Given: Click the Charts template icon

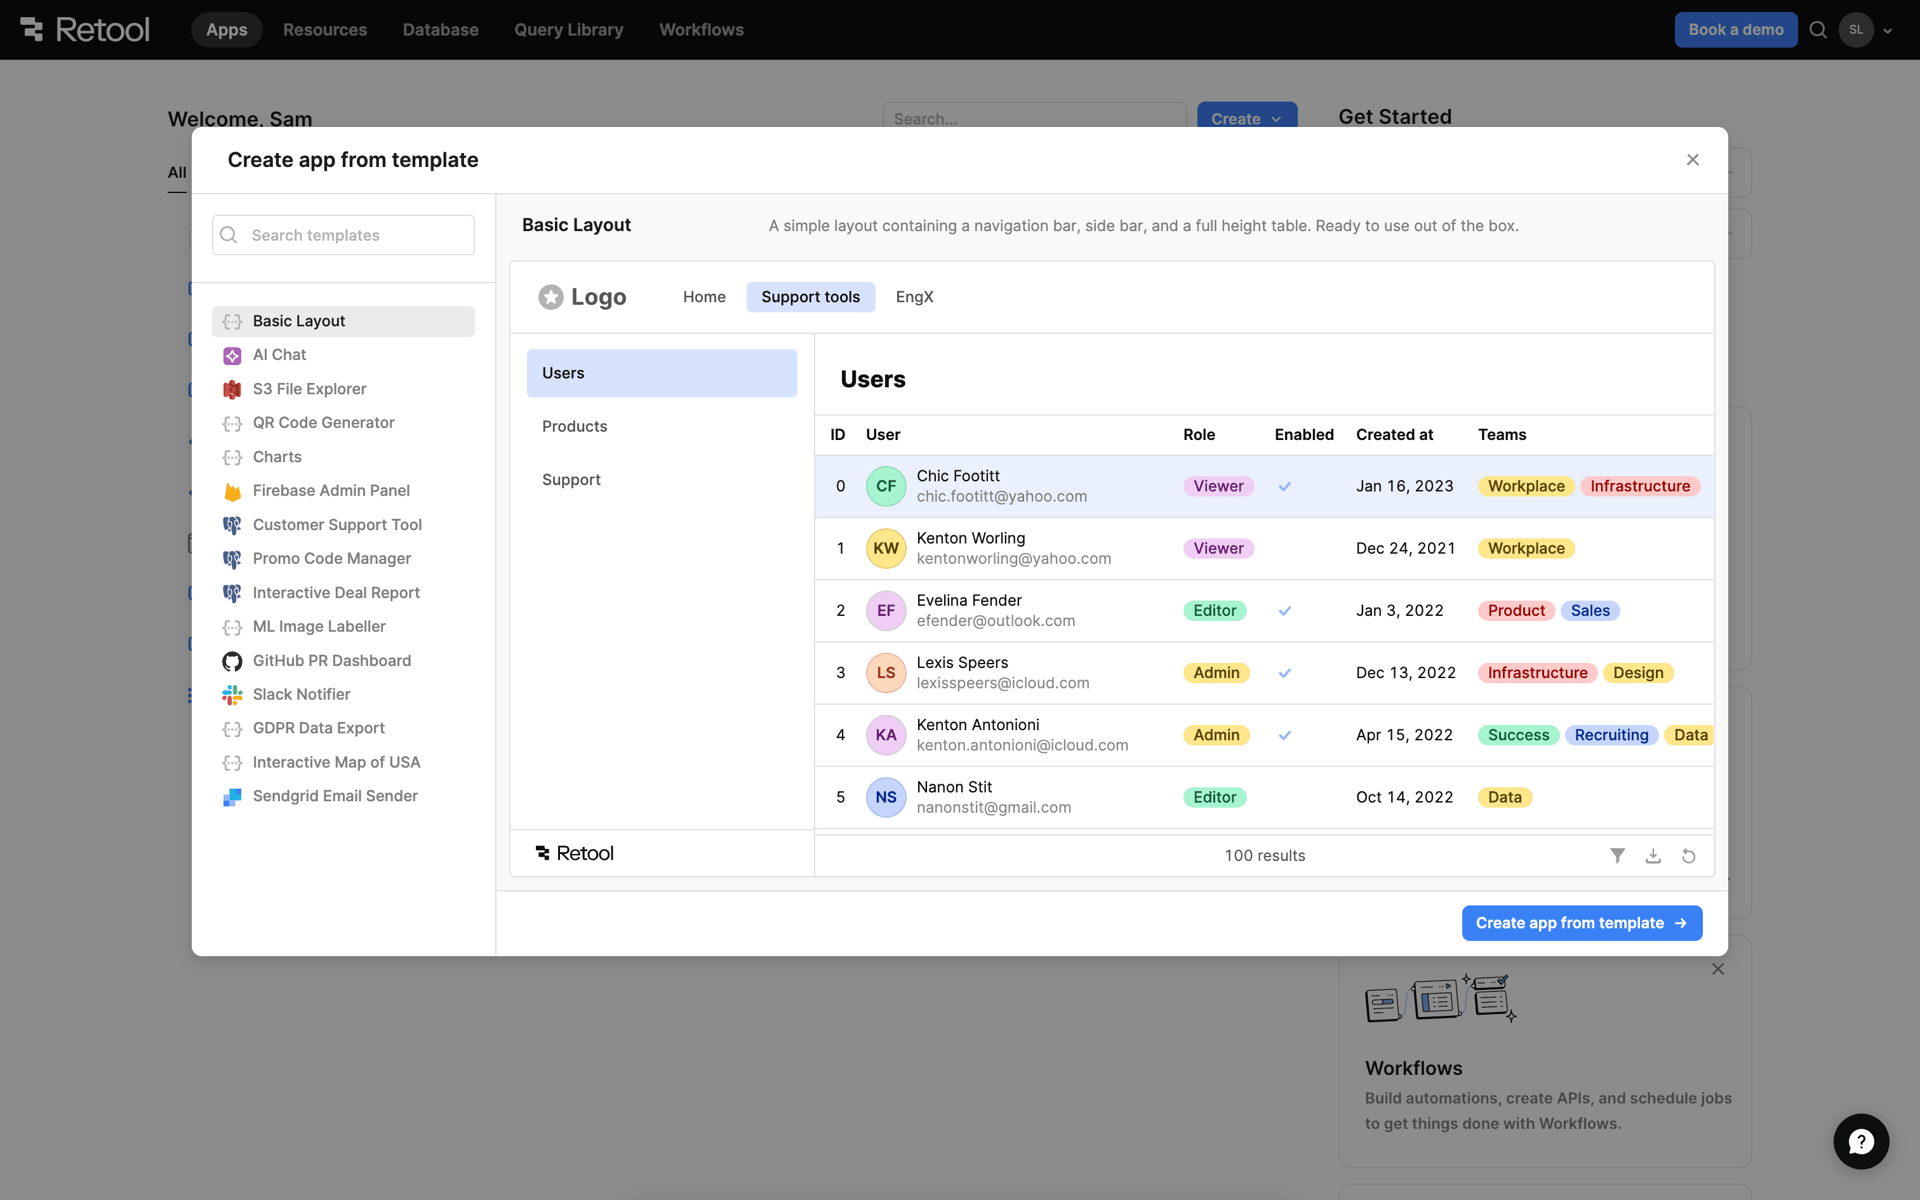Looking at the screenshot, I should [x=232, y=457].
